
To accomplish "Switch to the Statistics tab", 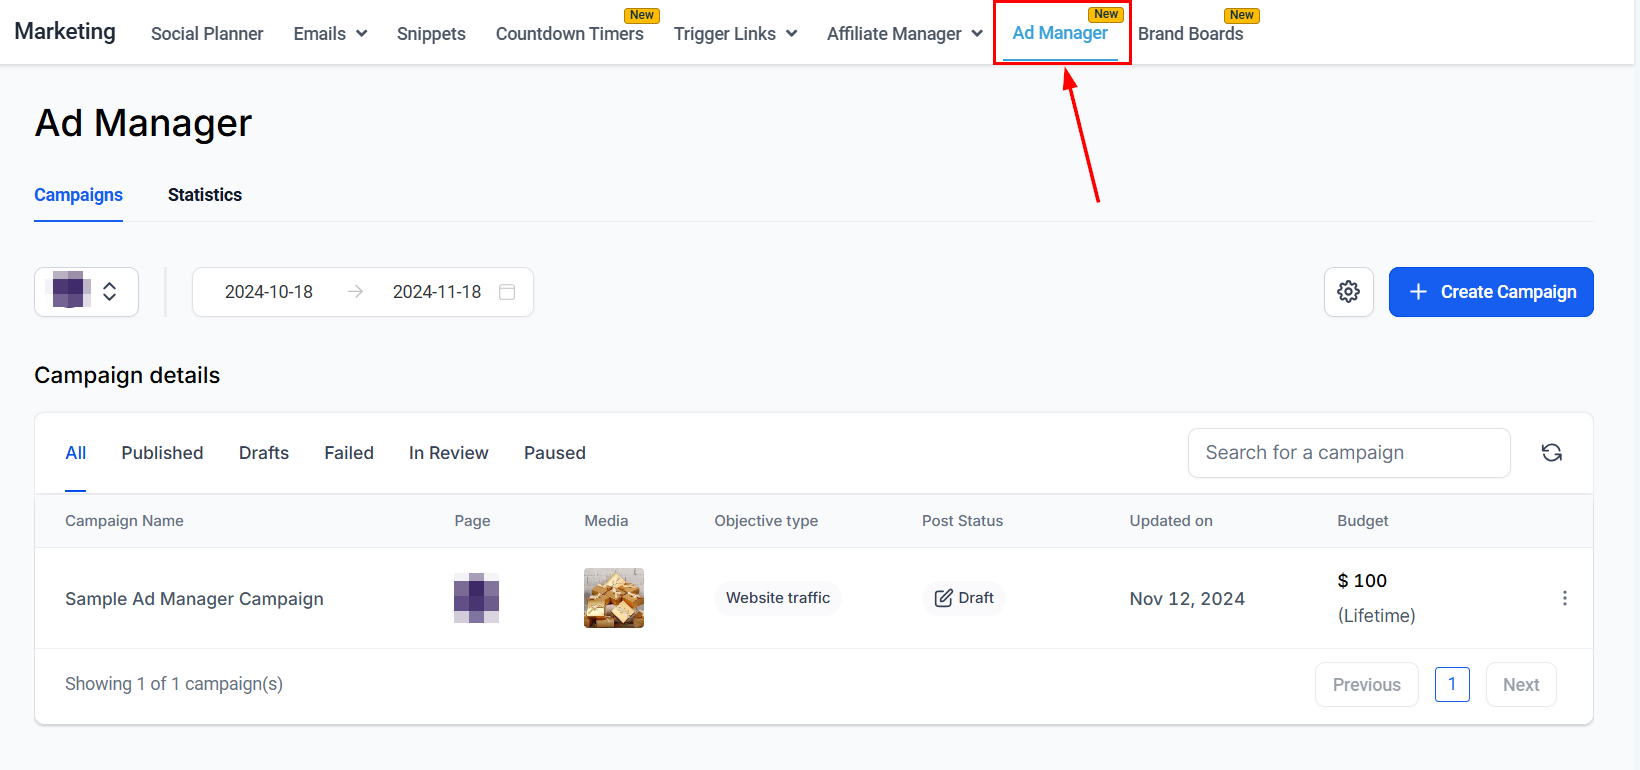I will (x=205, y=195).
